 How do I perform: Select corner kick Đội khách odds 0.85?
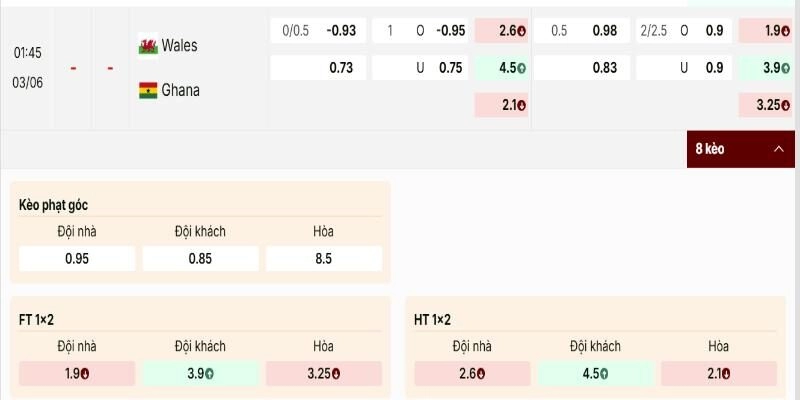pyautogui.click(x=201, y=259)
